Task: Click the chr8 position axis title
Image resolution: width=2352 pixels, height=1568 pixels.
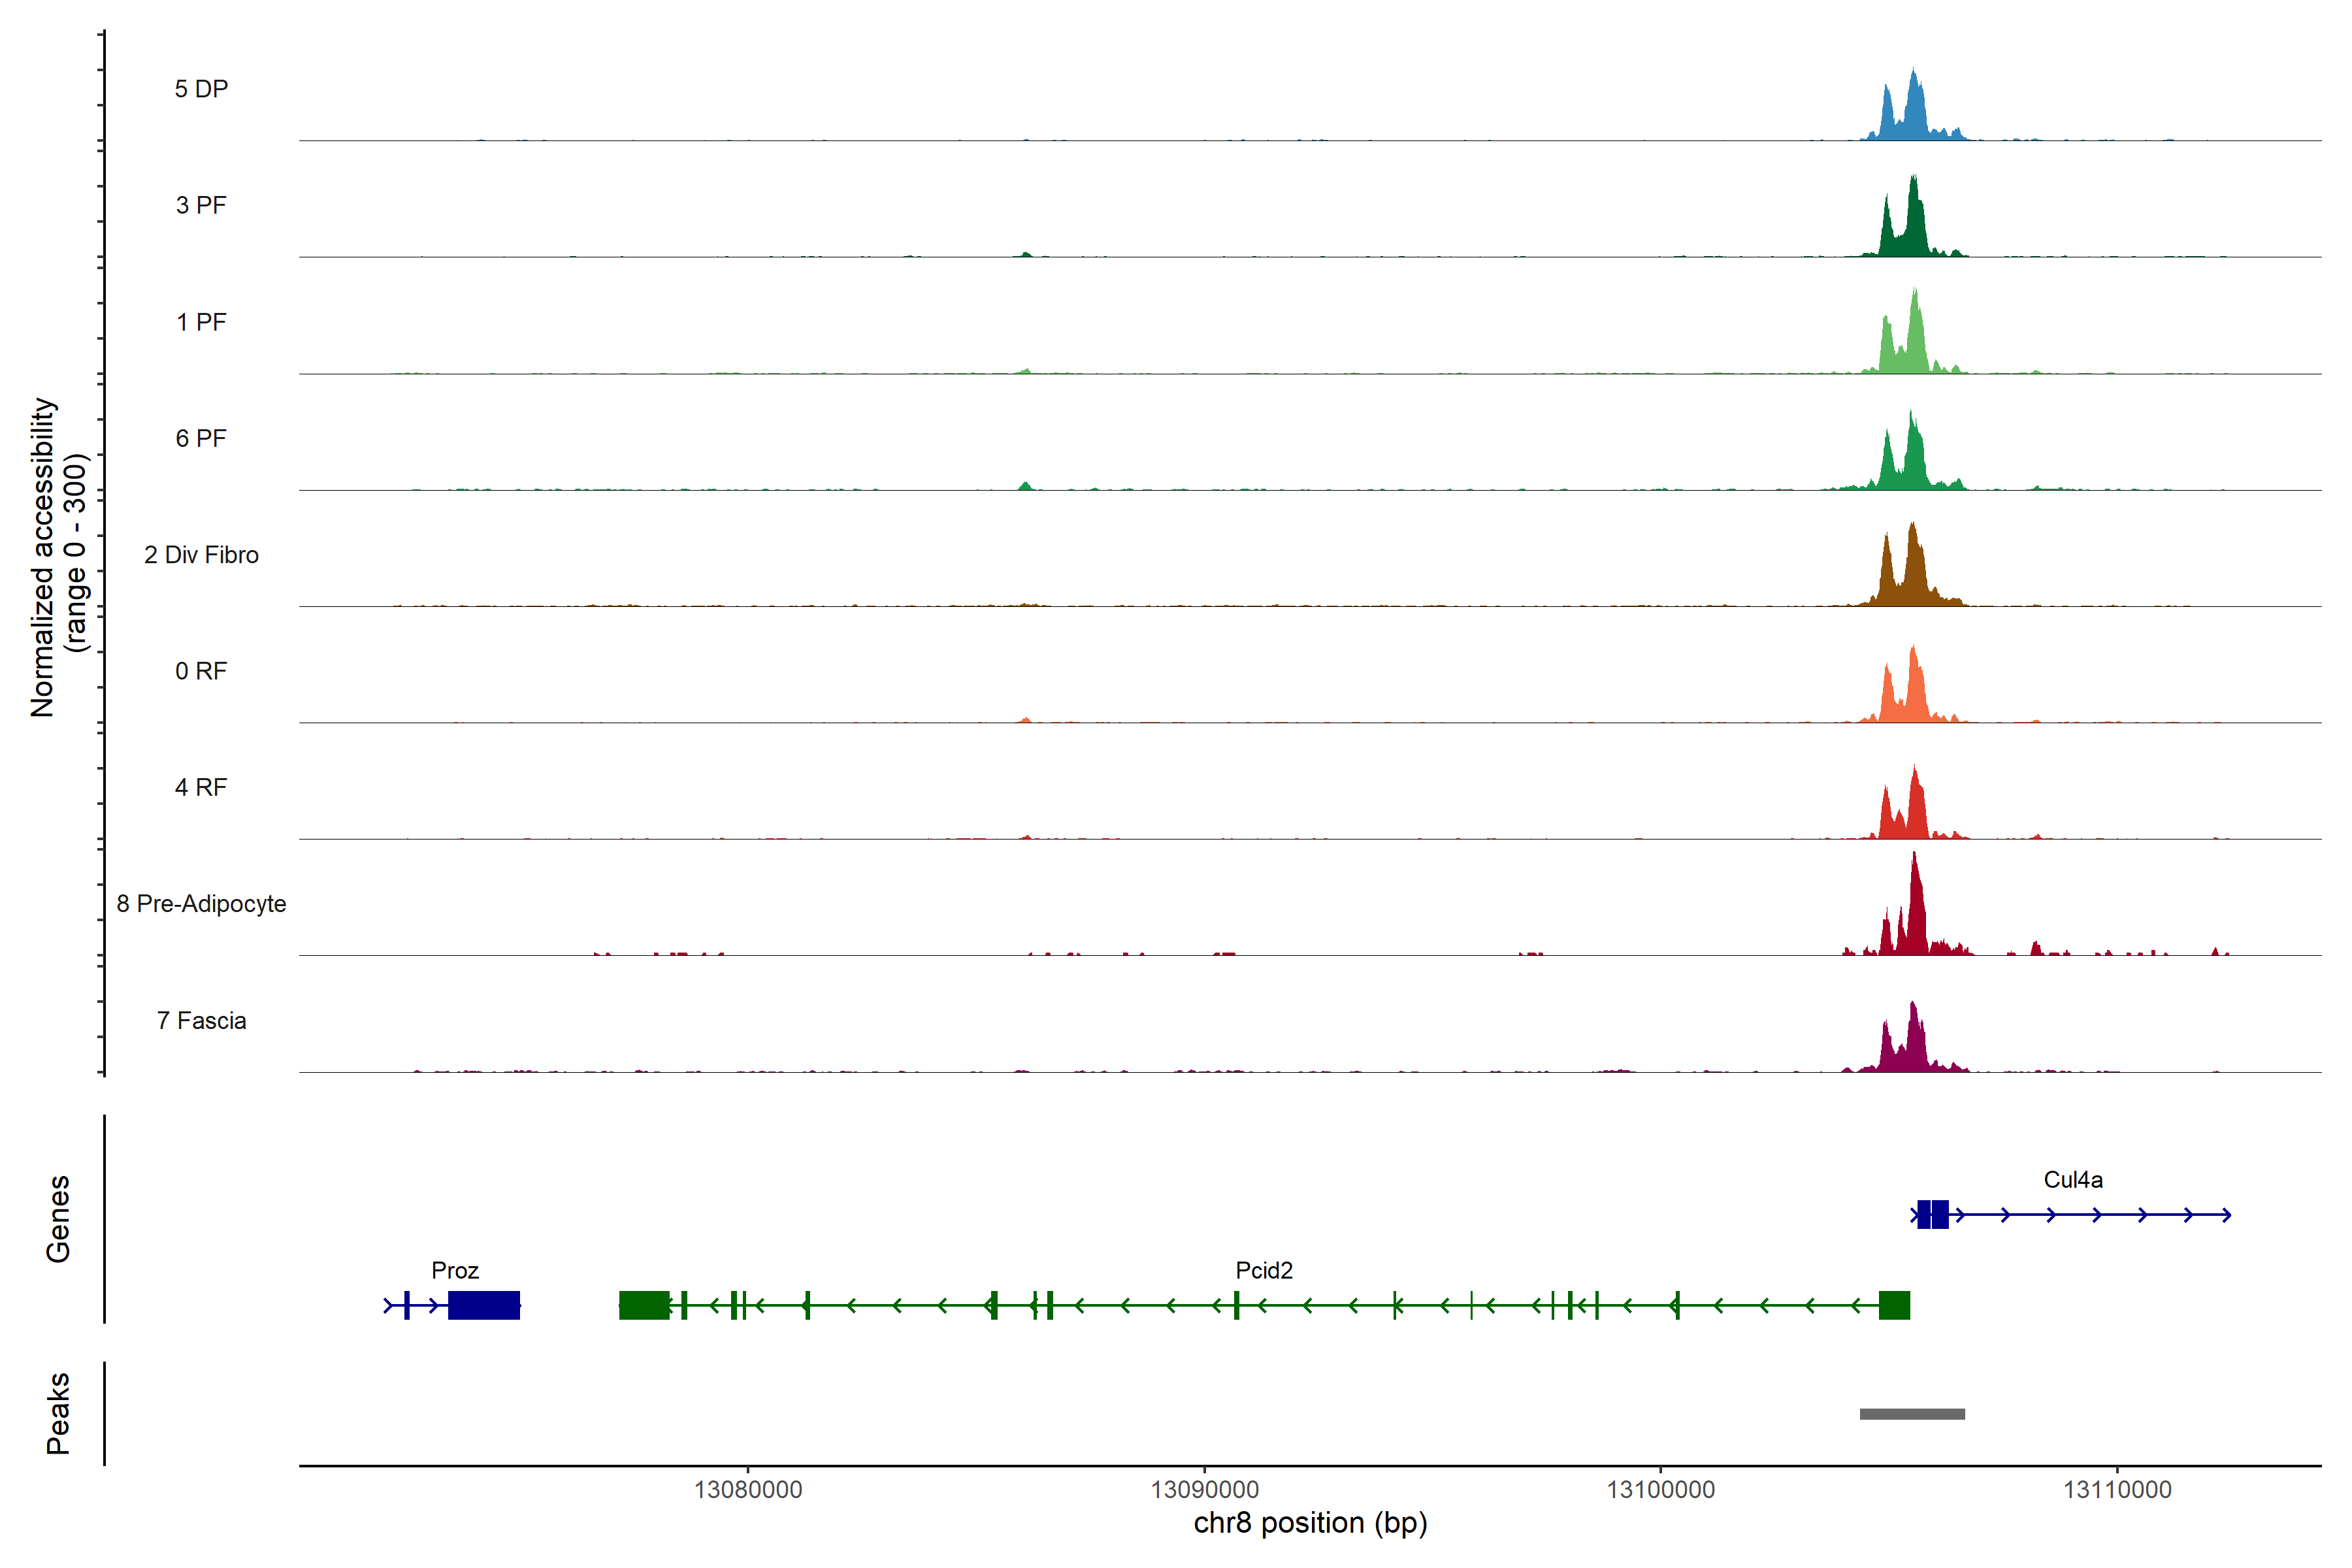Action: click(x=1310, y=1523)
